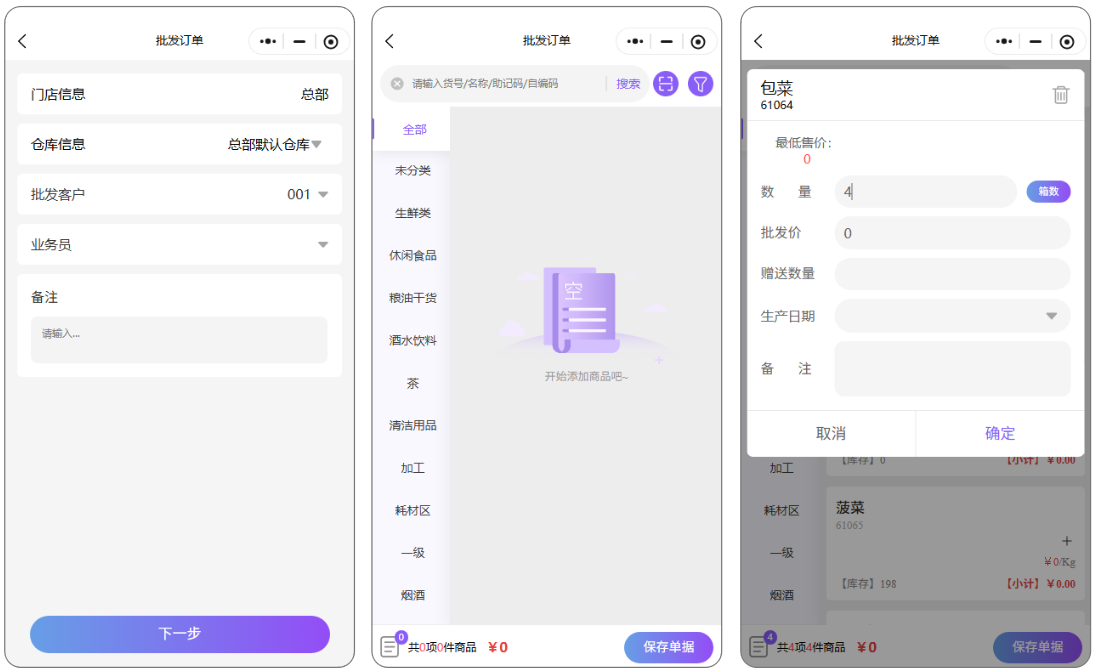Switch to the 酒水饮料 category
Viewport: 1094px width, 671px height.
(x=412, y=340)
